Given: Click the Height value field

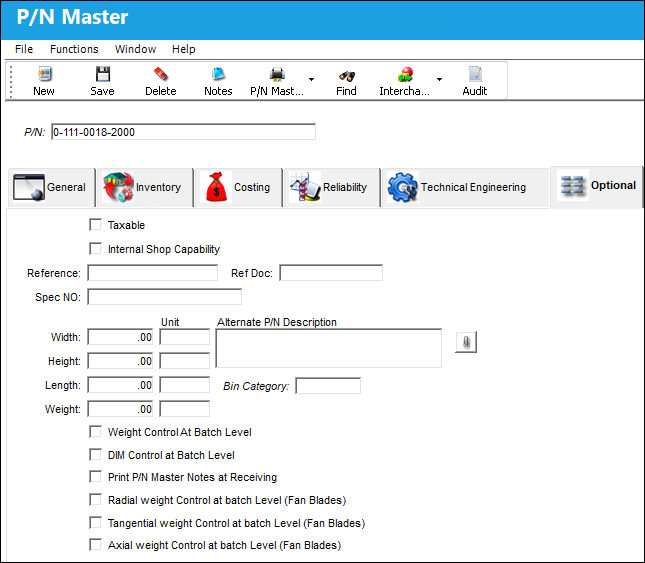Looking at the screenshot, I should coord(120,361).
